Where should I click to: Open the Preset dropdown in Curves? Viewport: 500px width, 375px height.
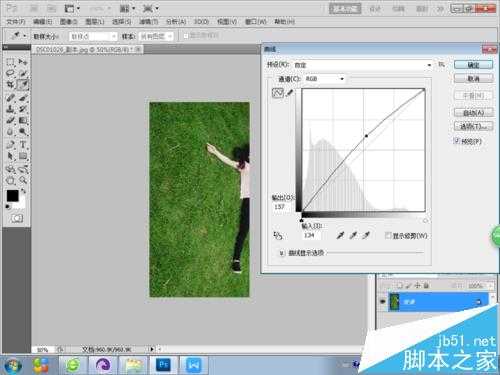pyautogui.click(x=363, y=65)
